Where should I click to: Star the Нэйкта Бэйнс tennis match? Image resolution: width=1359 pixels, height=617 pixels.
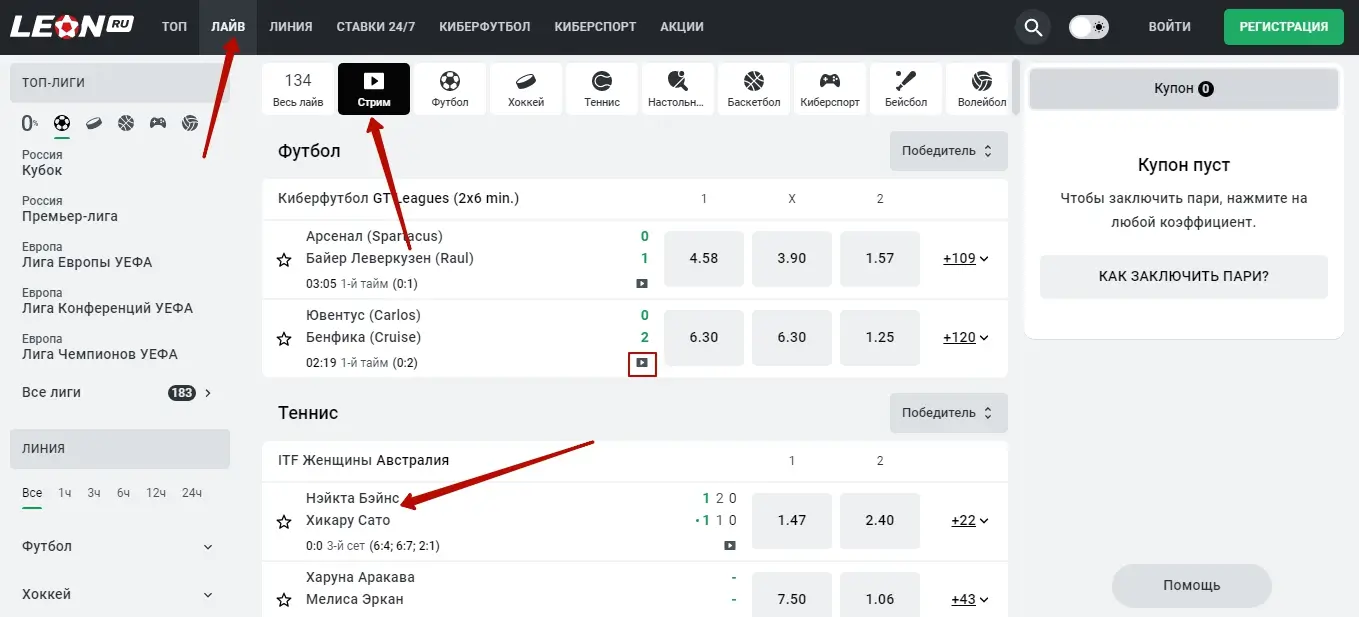tap(284, 521)
